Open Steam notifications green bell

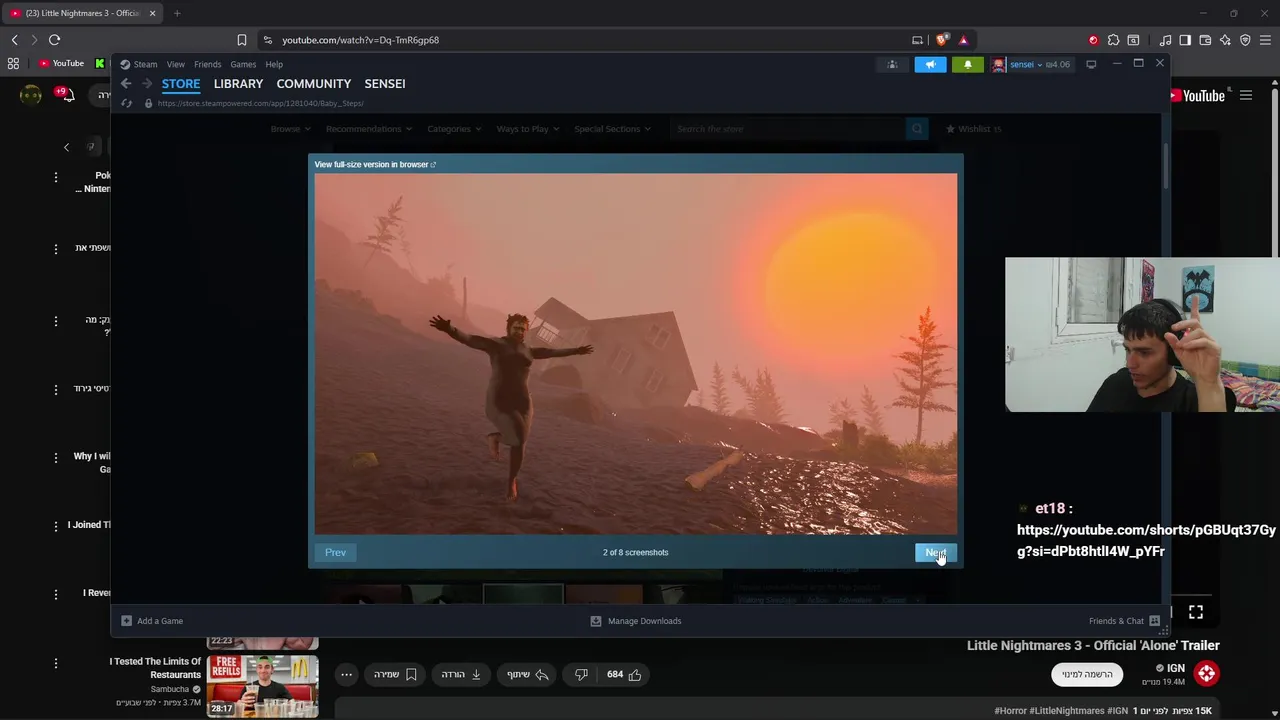tap(967, 64)
